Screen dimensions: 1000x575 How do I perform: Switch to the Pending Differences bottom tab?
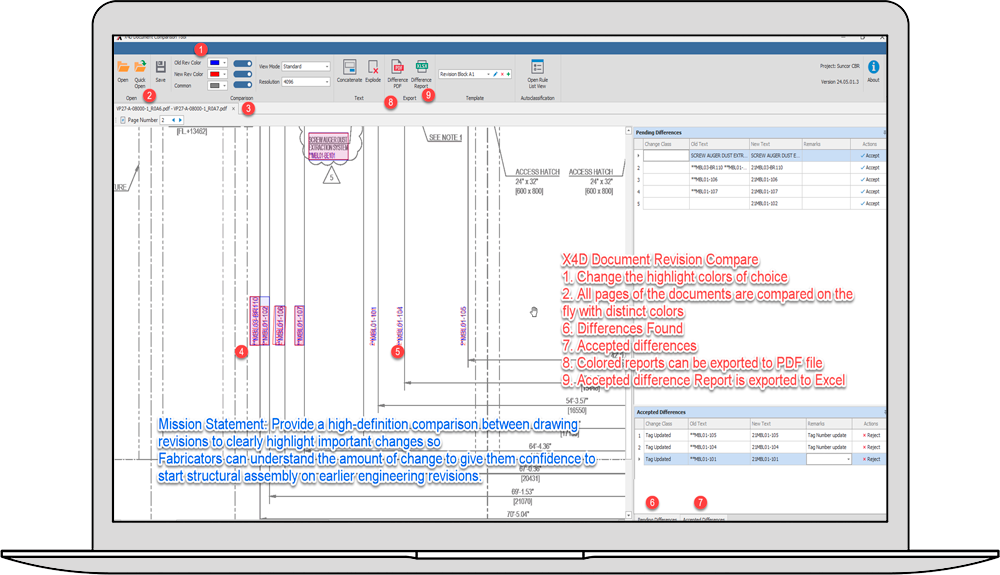click(657, 519)
